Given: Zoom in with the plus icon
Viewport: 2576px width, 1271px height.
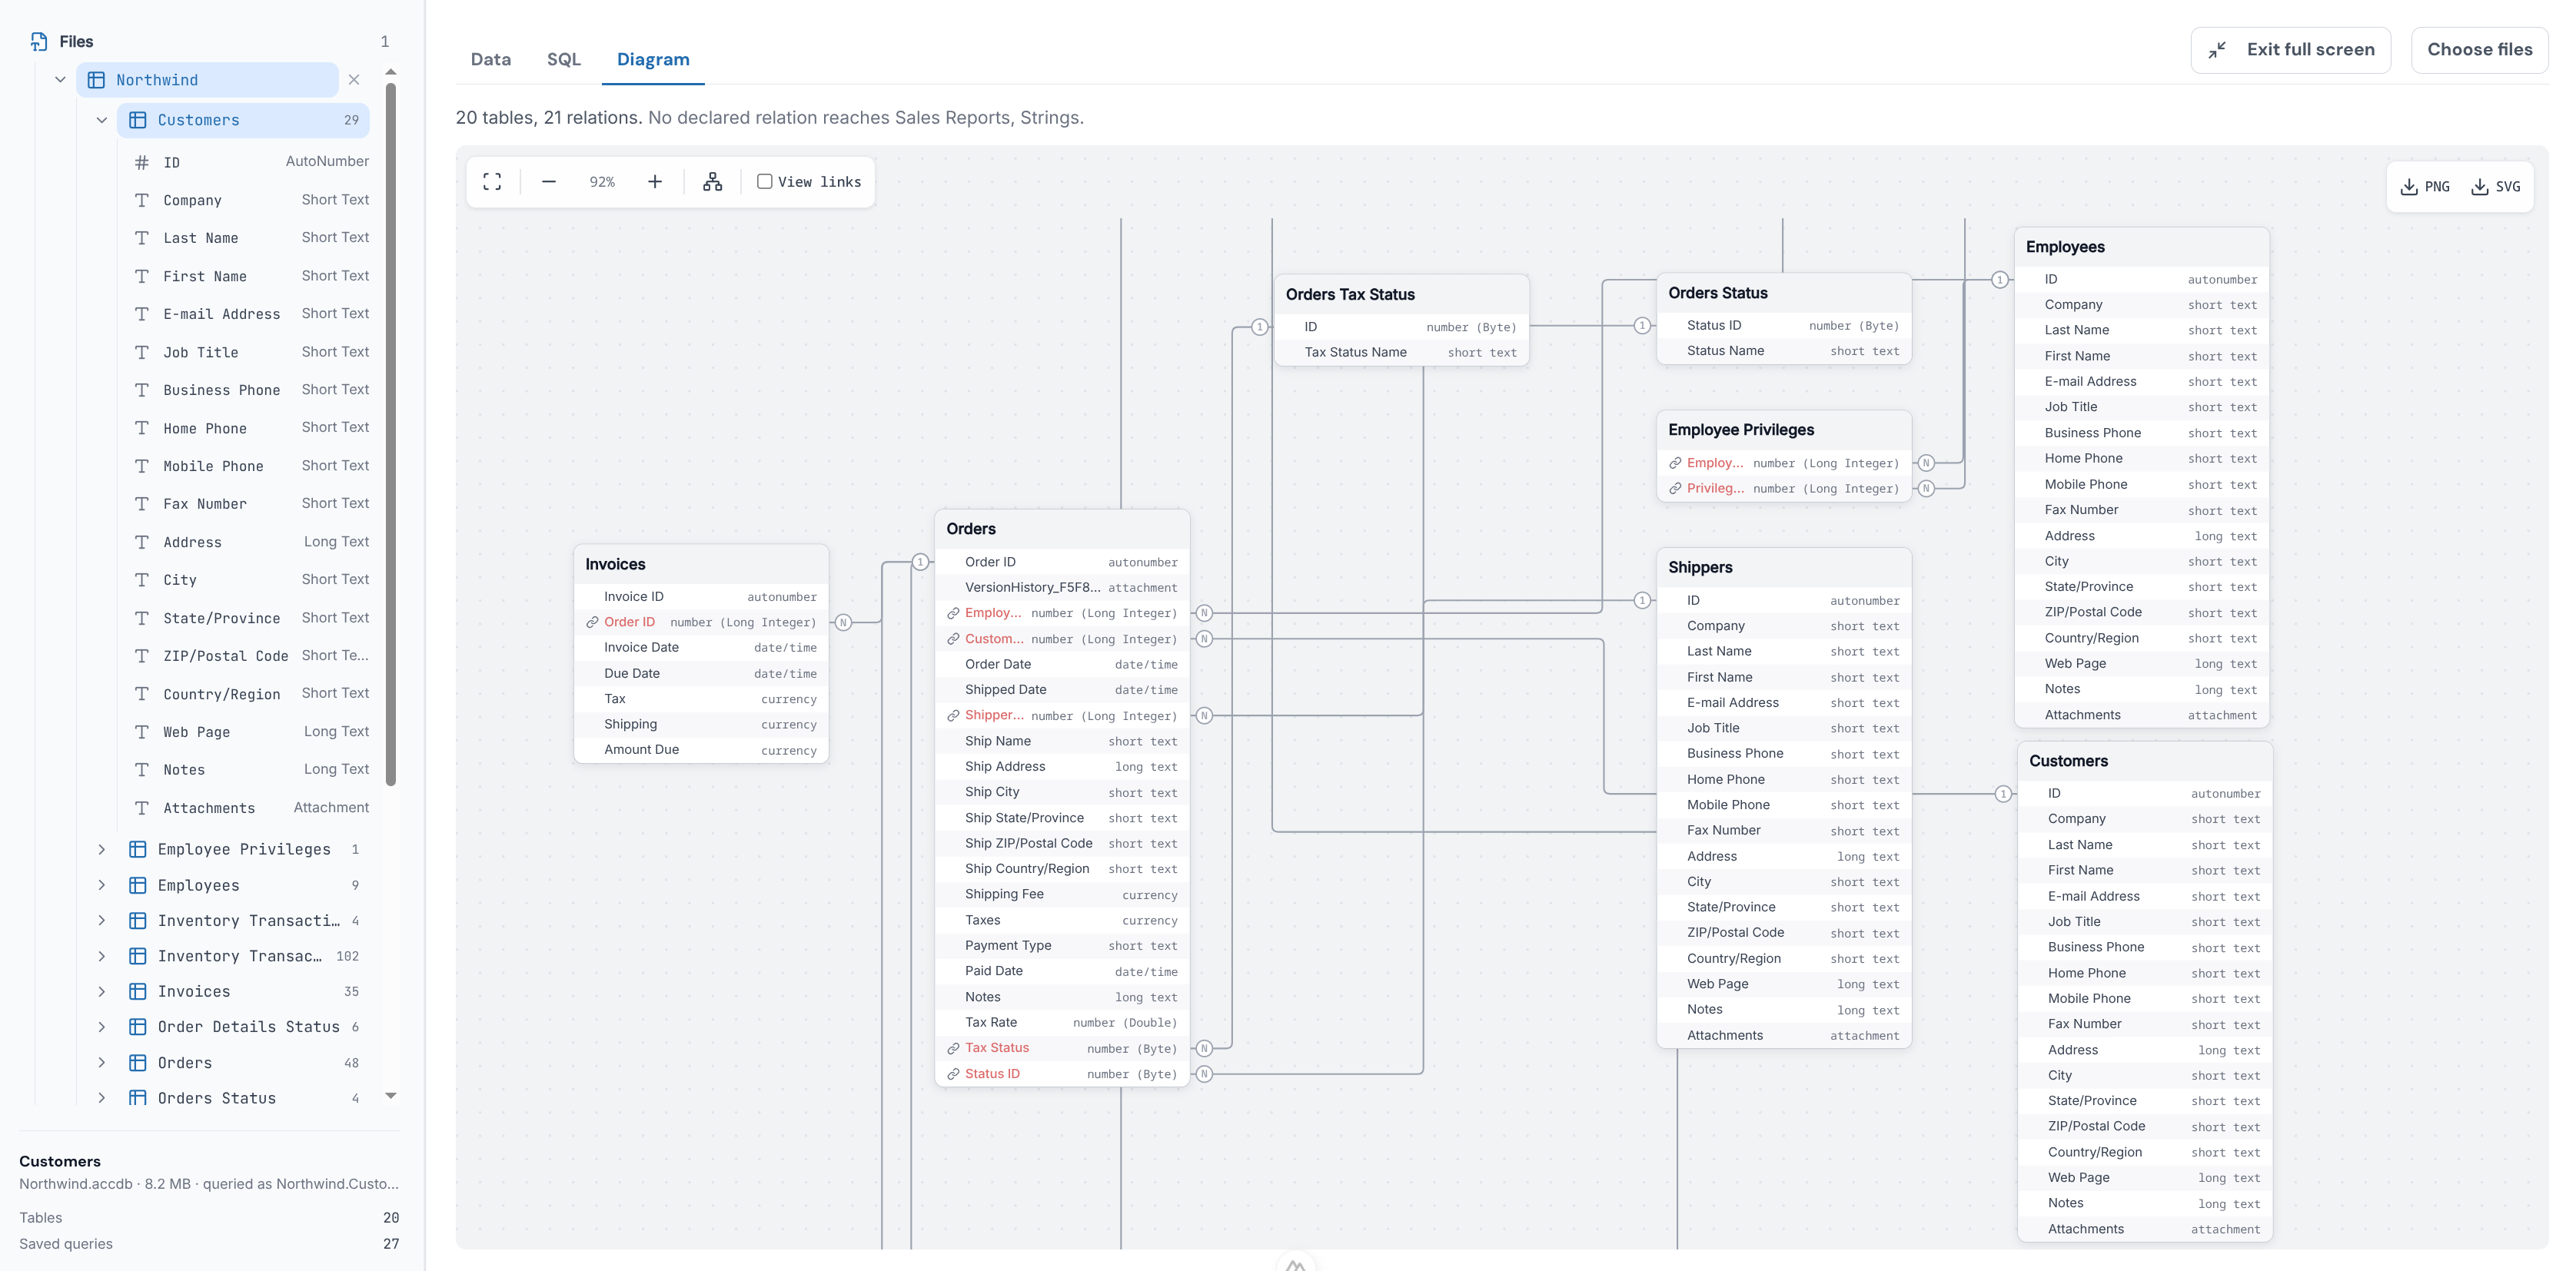Looking at the screenshot, I should pos(655,182).
